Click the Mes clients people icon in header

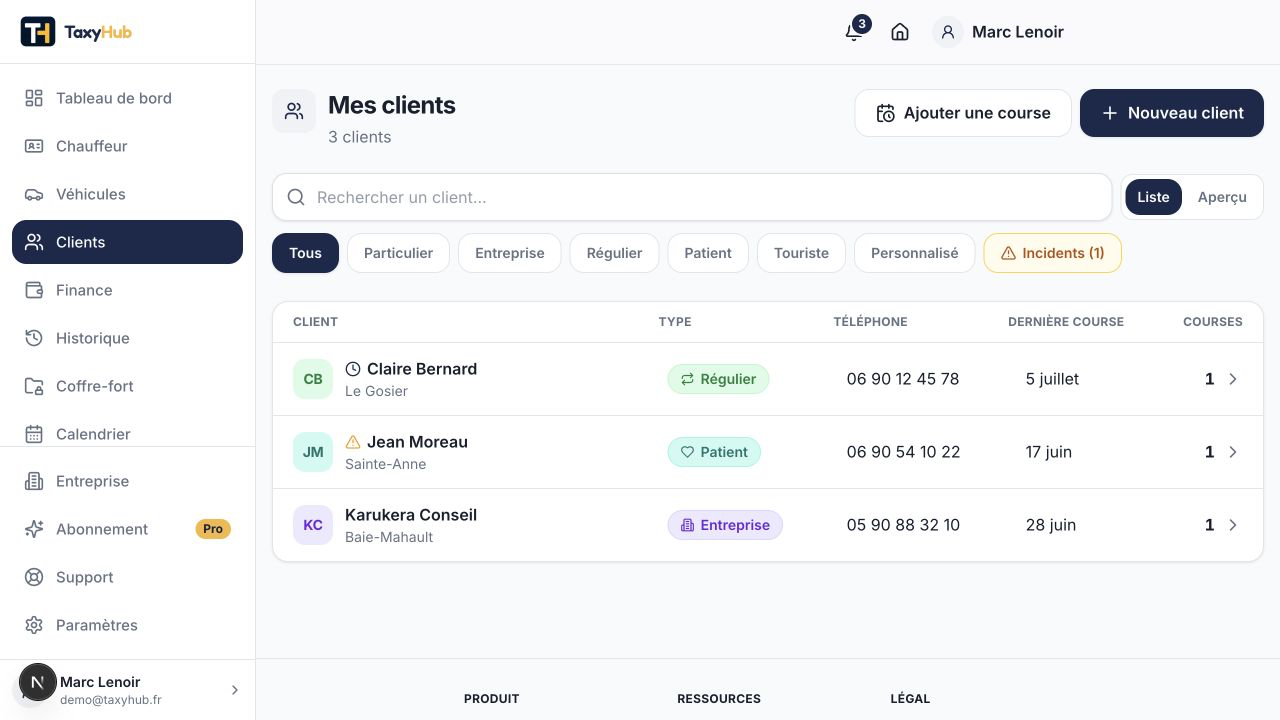click(294, 111)
